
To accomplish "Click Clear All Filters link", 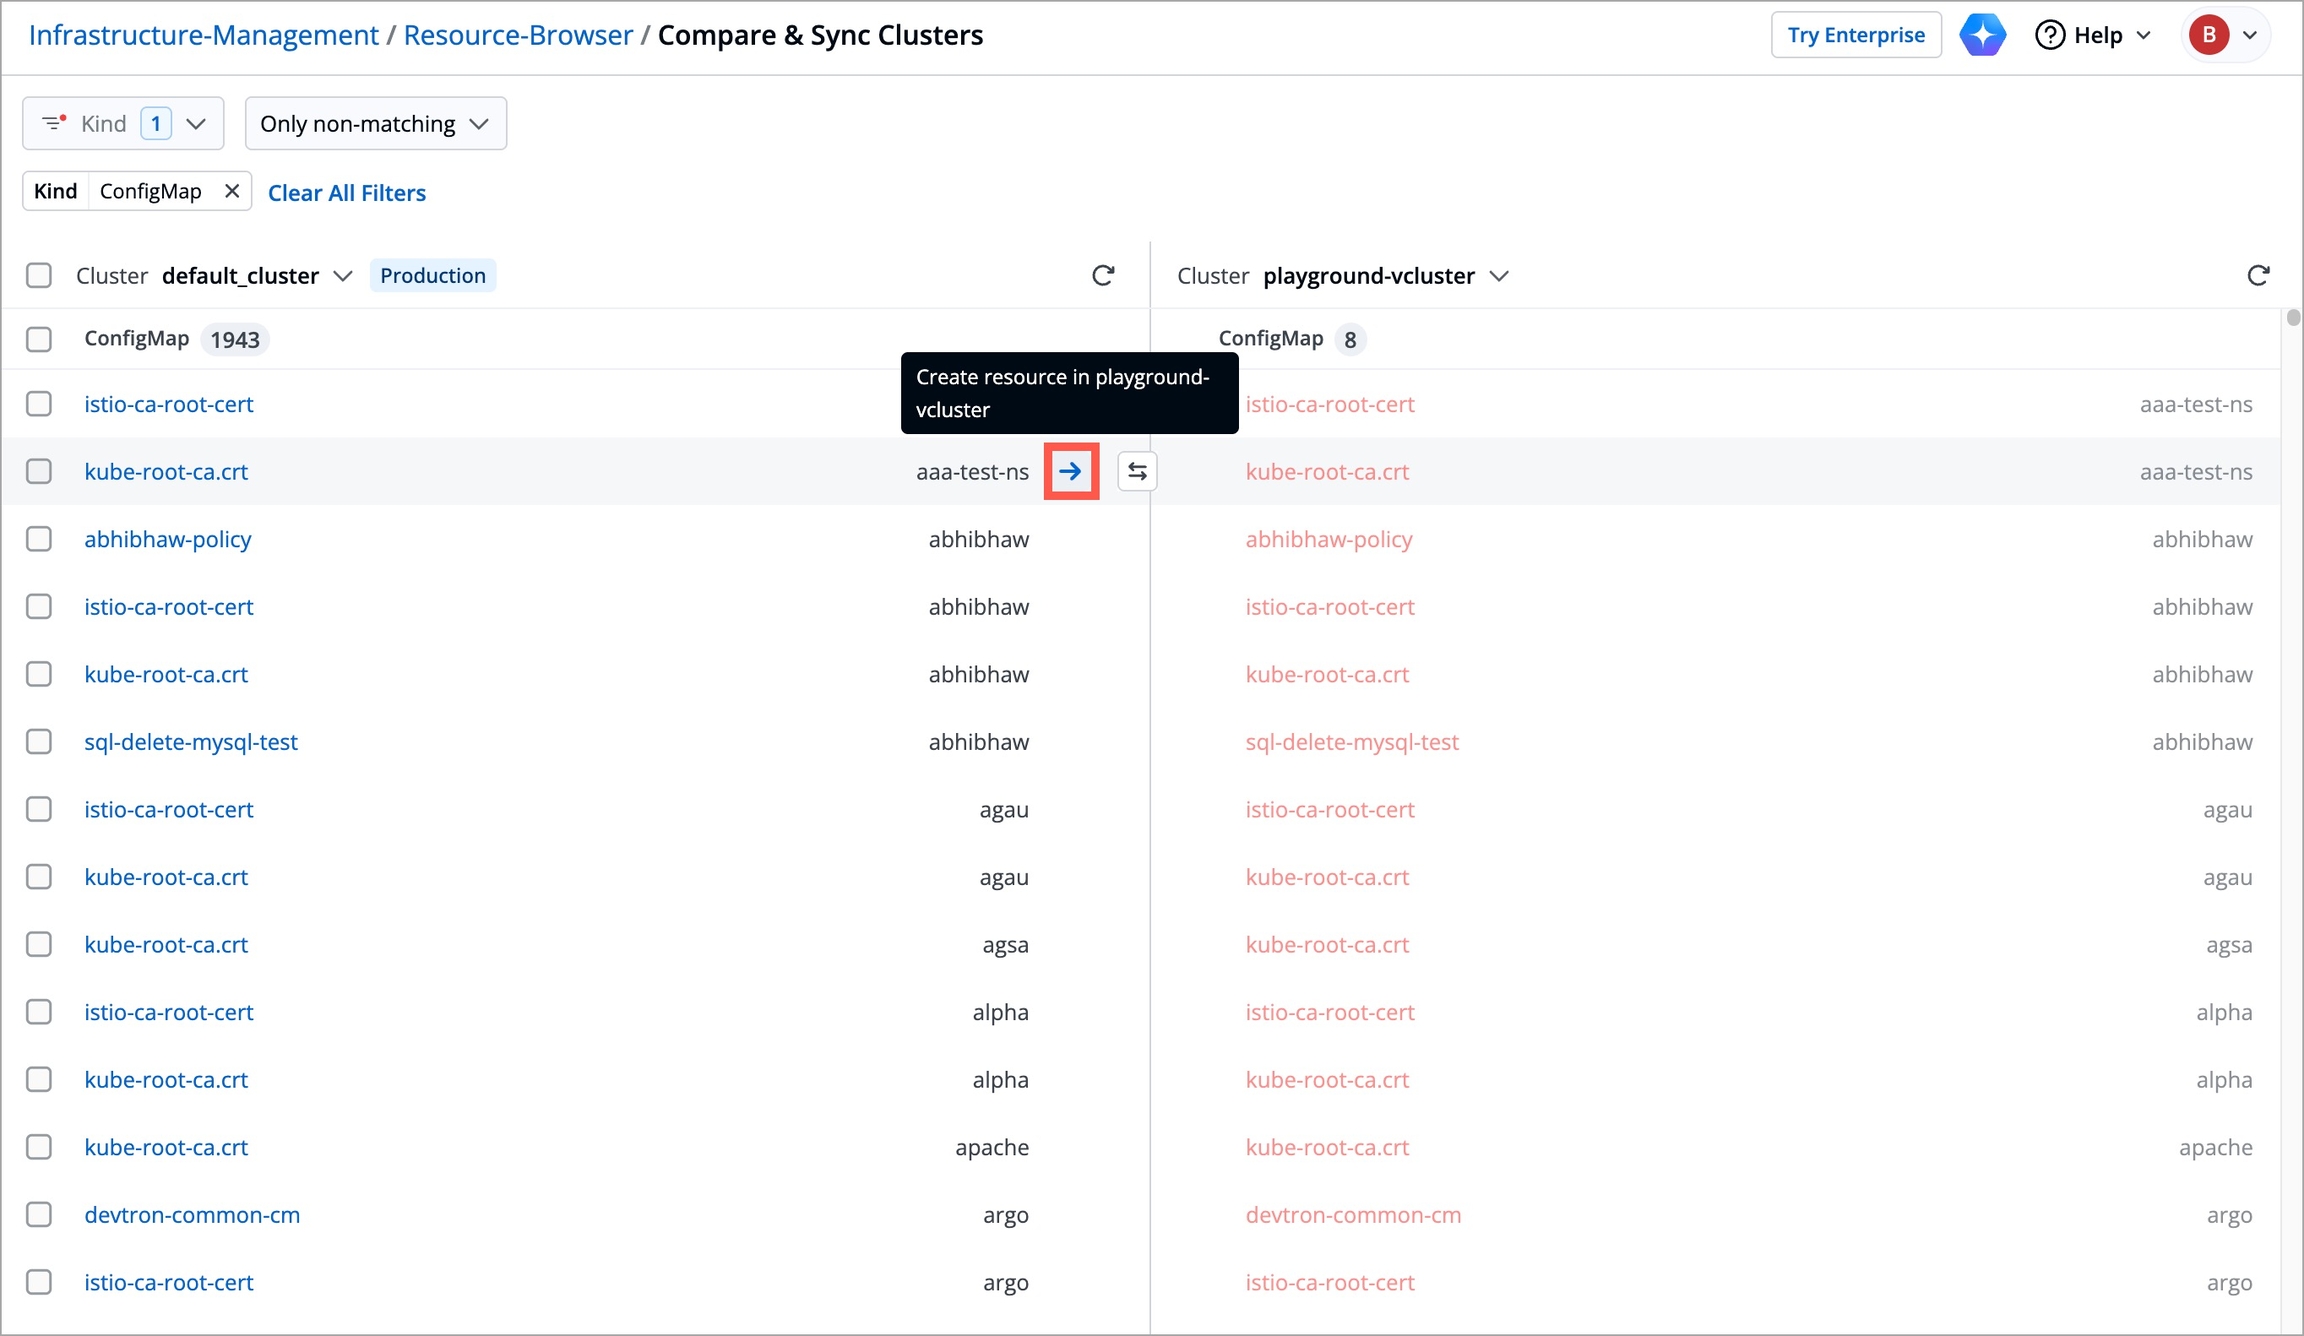I will (x=346, y=193).
